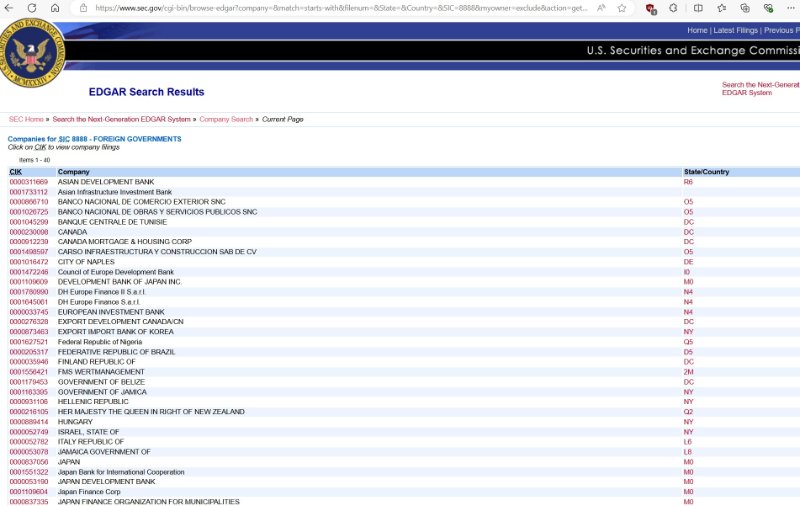Open CIK for Council of Europe Development Bank
This screenshot has height=506, width=800.
point(29,272)
